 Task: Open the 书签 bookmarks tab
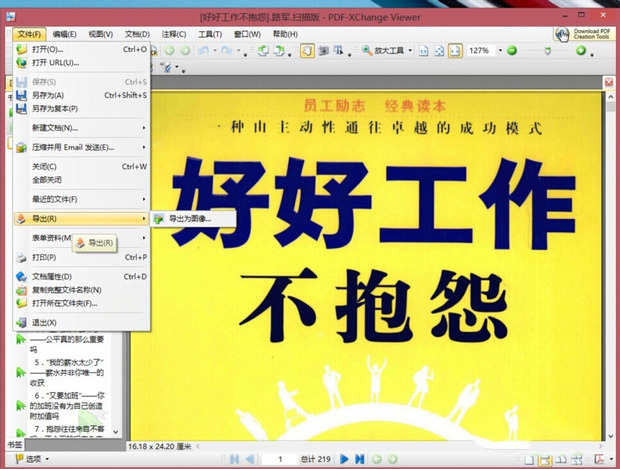tap(15, 444)
